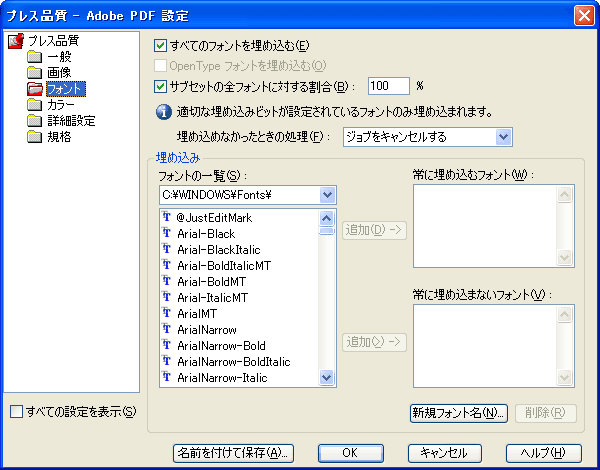Select ArialNarrow-BoldItalic in font list
This screenshot has width=600, height=470.
coord(233,362)
